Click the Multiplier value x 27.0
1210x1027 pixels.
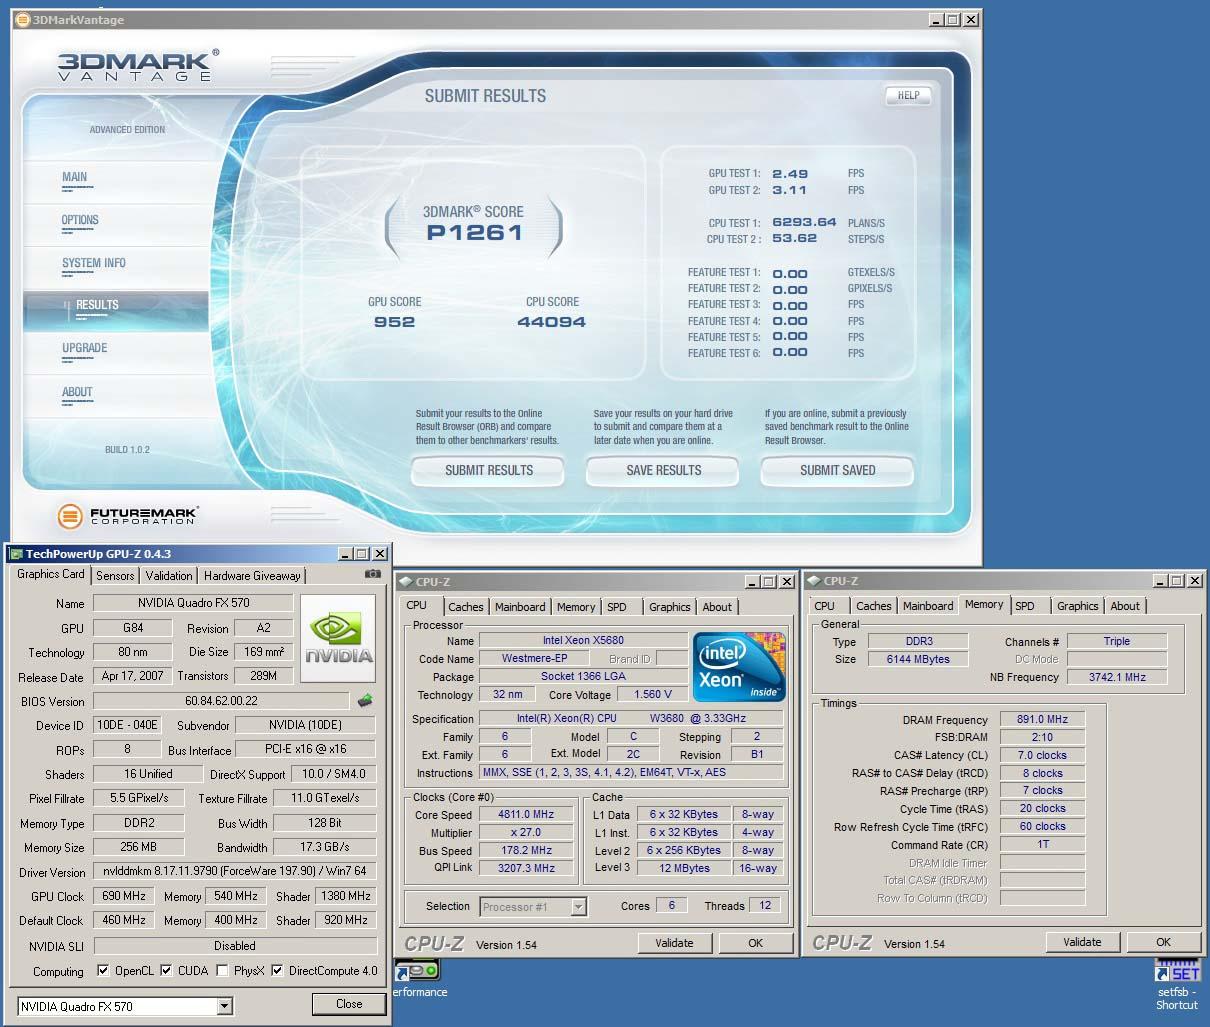[x=526, y=833]
